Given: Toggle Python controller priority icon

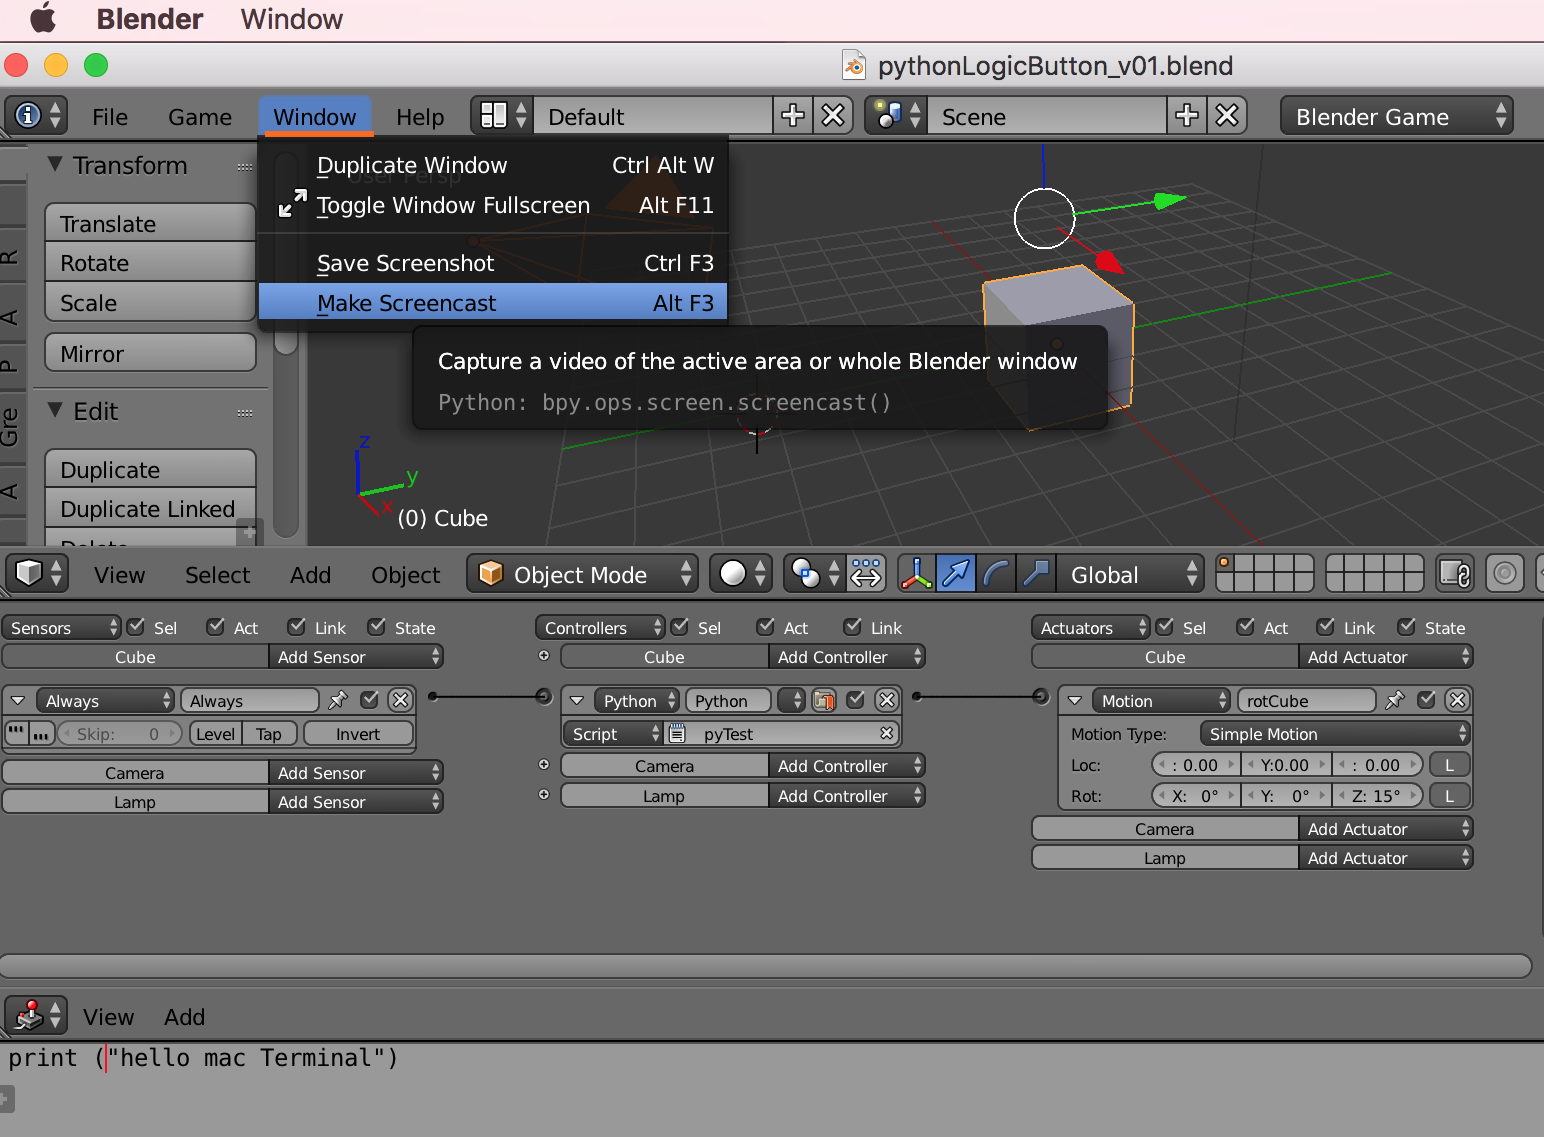Looking at the screenshot, I should point(824,700).
